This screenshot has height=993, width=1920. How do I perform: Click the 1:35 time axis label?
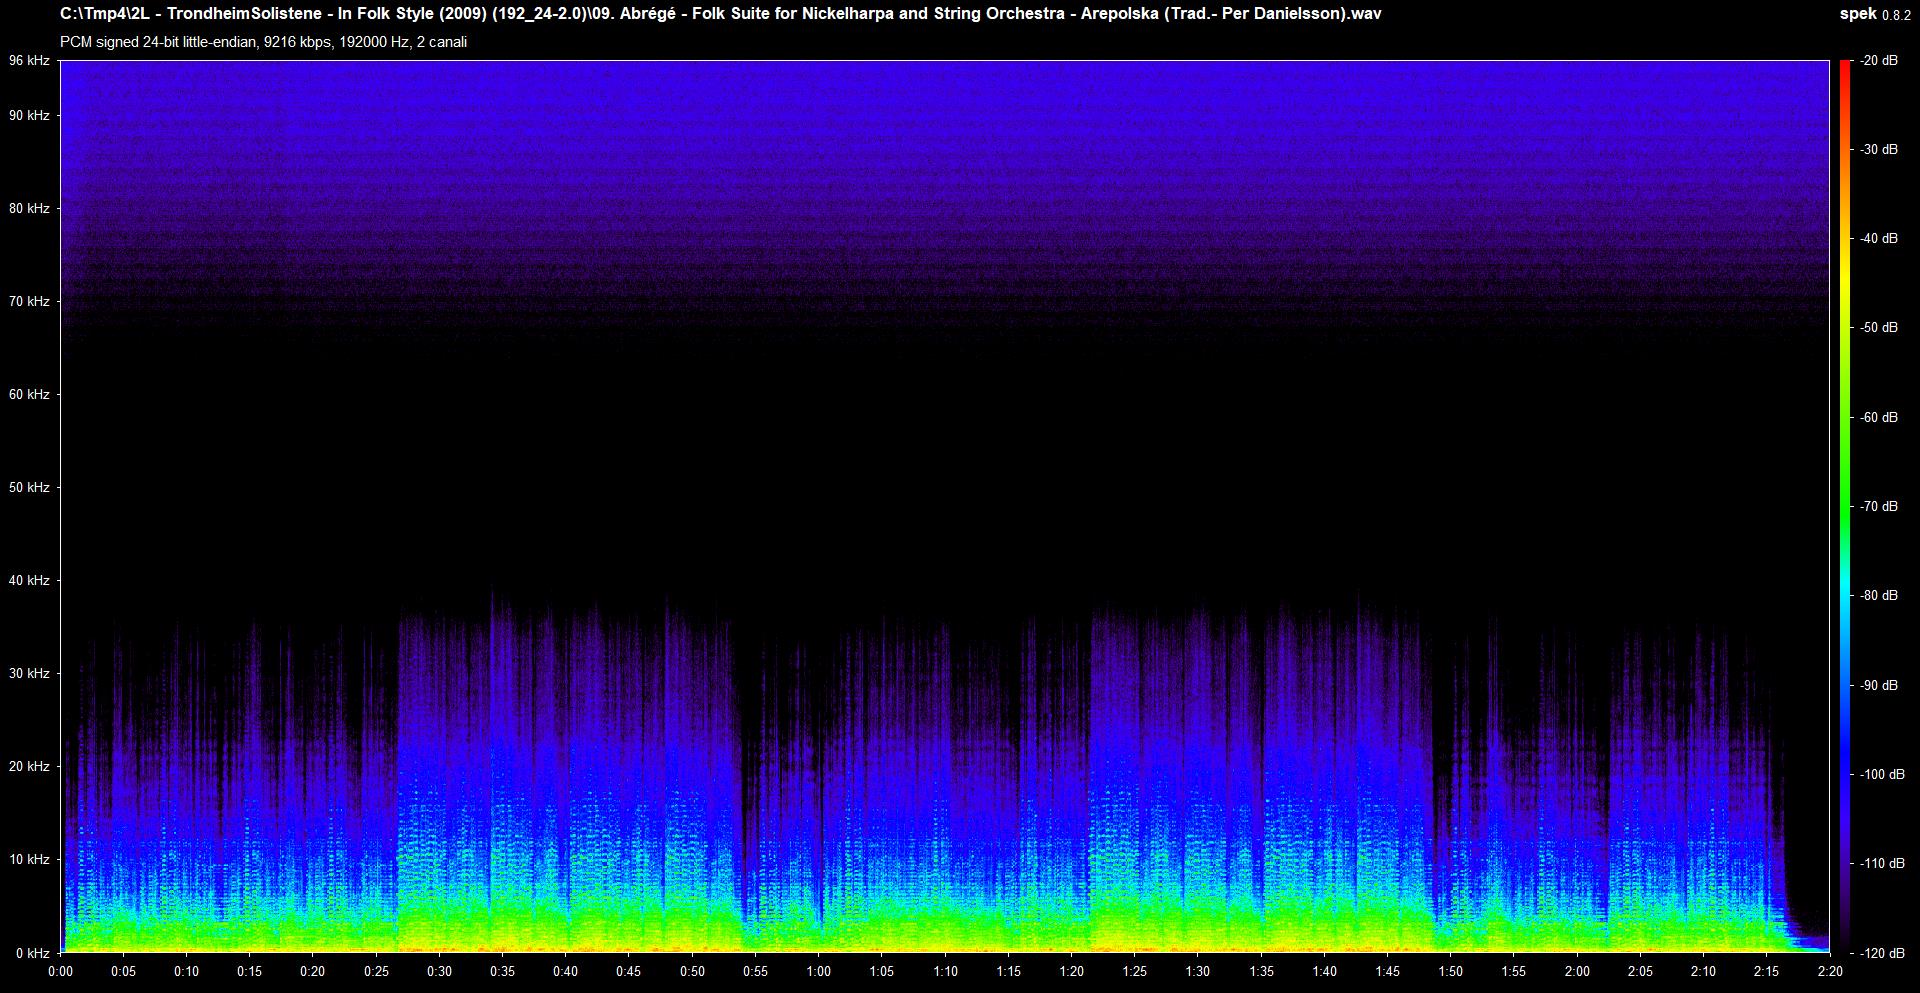1261,972
